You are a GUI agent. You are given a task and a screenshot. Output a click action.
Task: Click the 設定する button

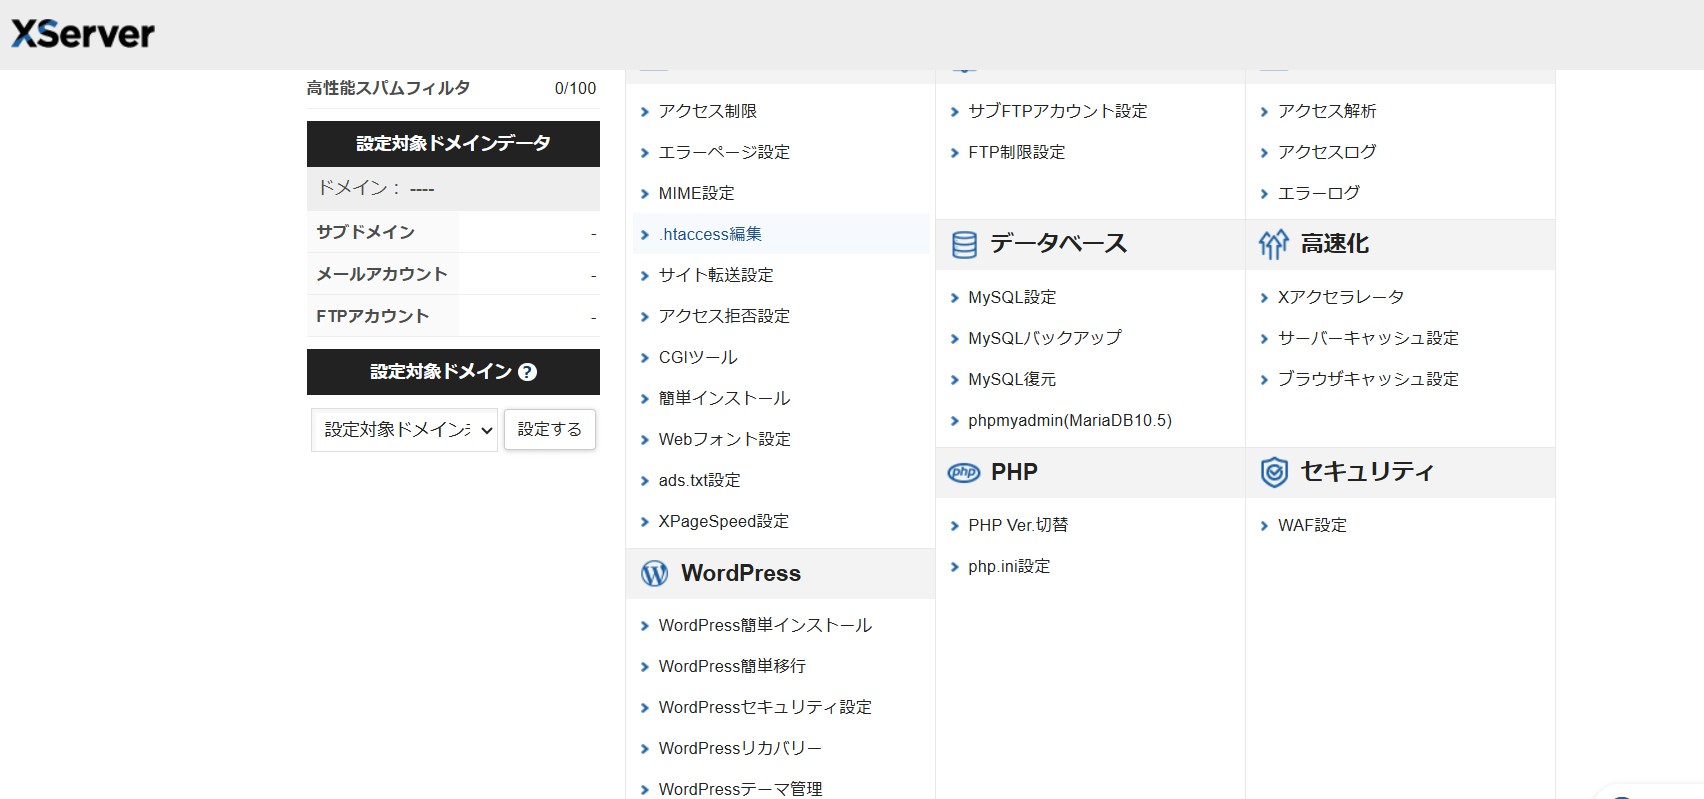point(550,429)
